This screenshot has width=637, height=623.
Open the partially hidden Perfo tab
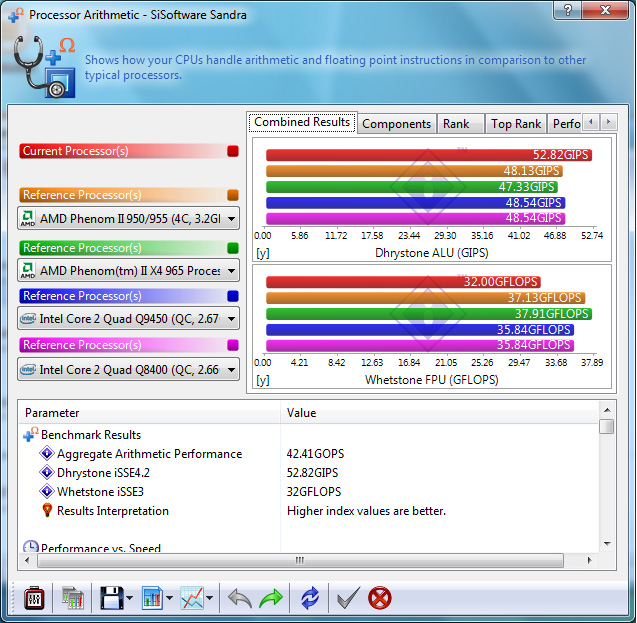pos(565,124)
